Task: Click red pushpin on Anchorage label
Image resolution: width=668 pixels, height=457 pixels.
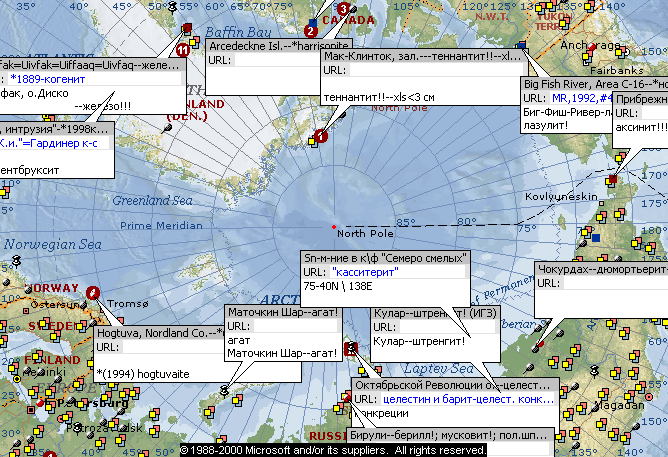Action: tap(591, 48)
